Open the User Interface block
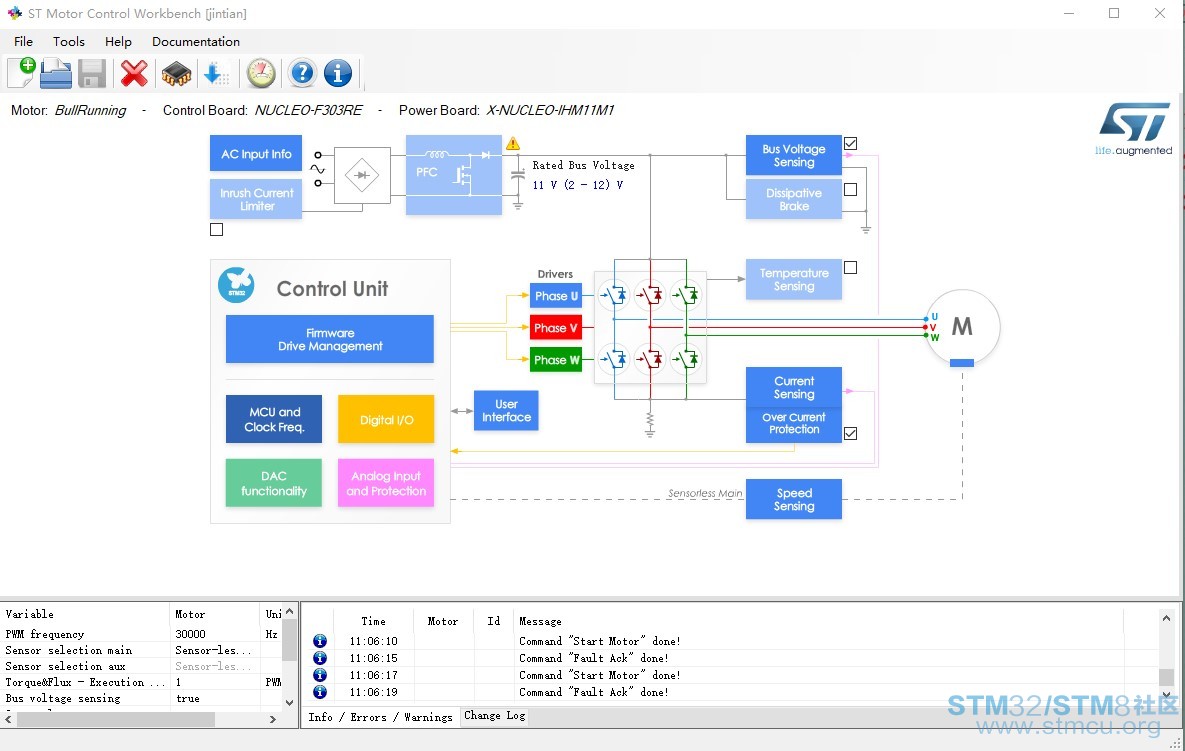The width and height of the screenshot is (1185, 751). click(506, 410)
